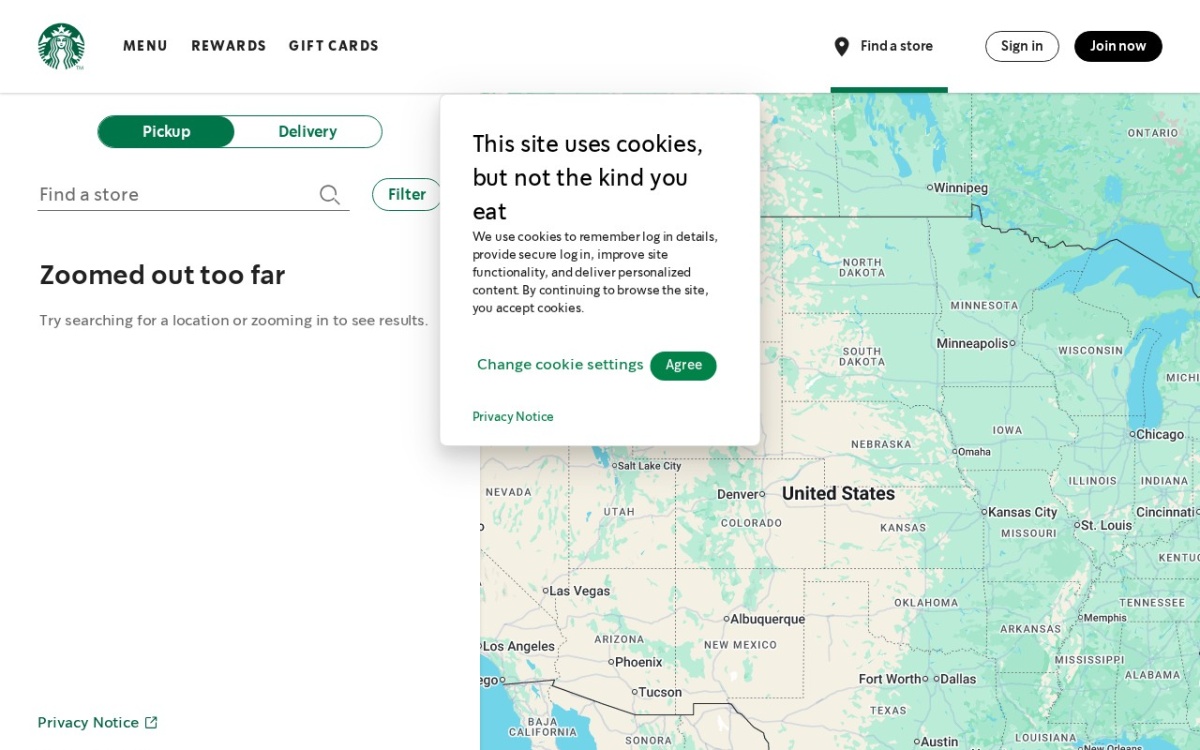Click the Sign in button
The image size is (1200, 750).
pyautogui.click(x=1022, y=46)
